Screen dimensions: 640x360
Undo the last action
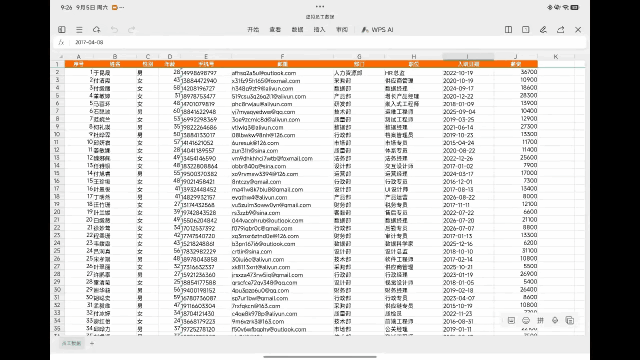(114, 29)
